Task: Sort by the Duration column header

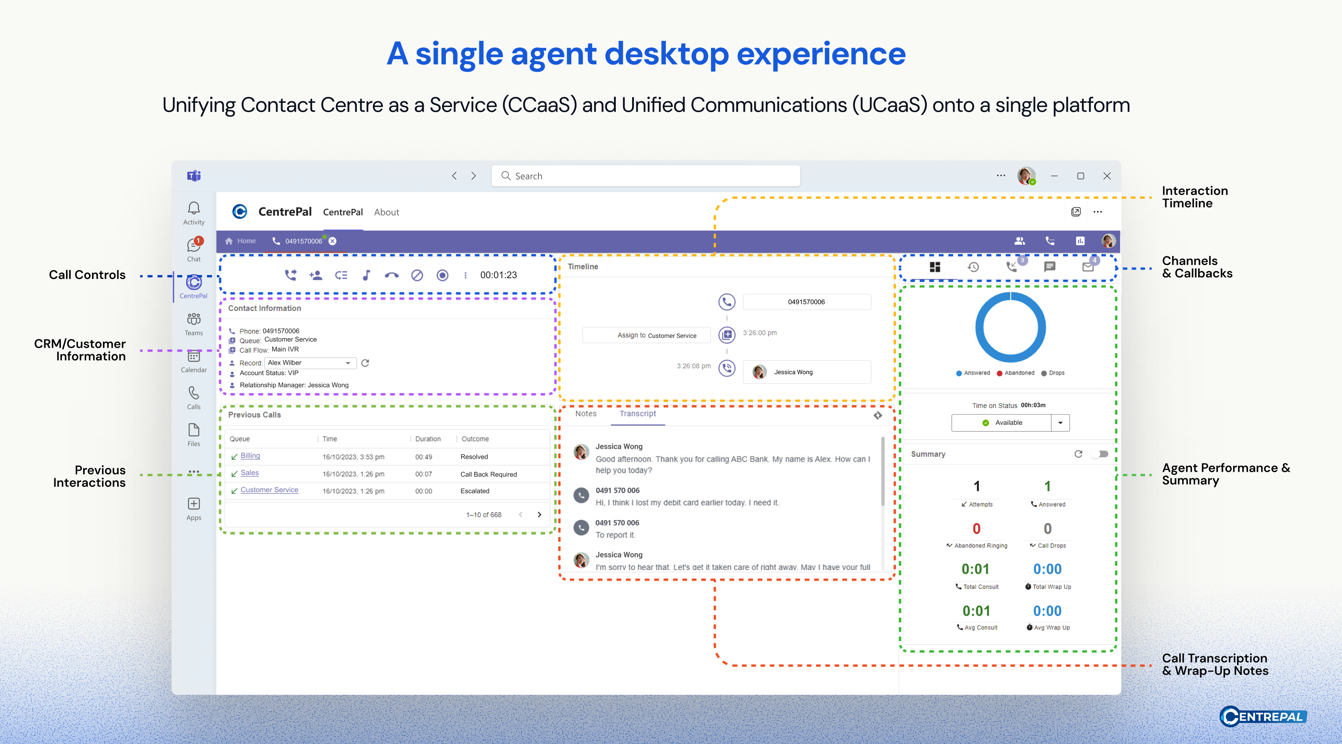Action: 428,439
